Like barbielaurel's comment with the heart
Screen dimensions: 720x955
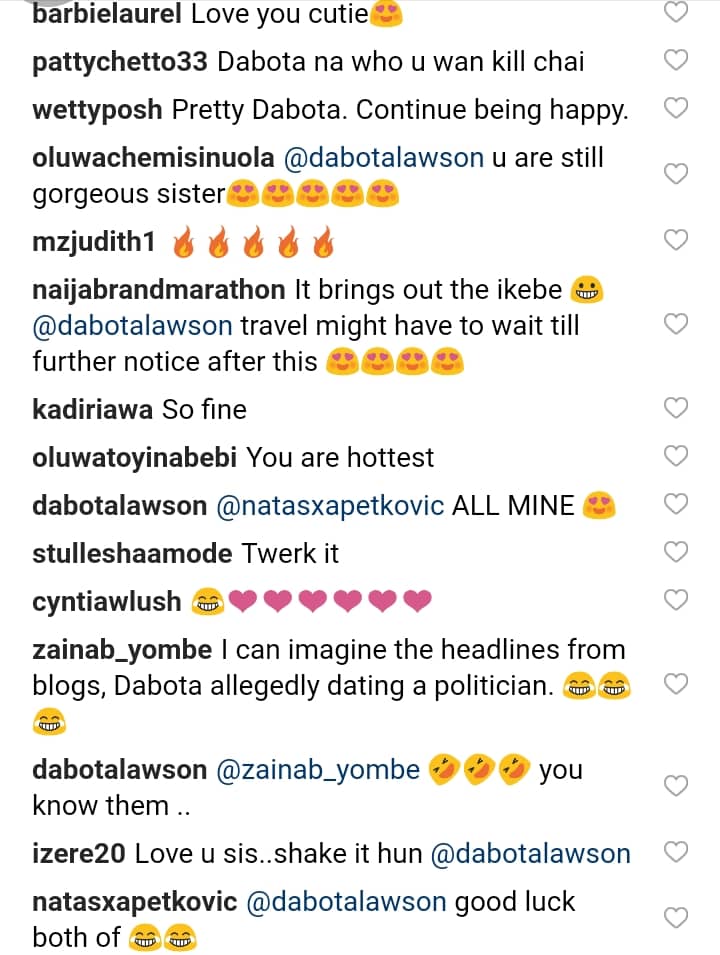[x=677, y=13]
